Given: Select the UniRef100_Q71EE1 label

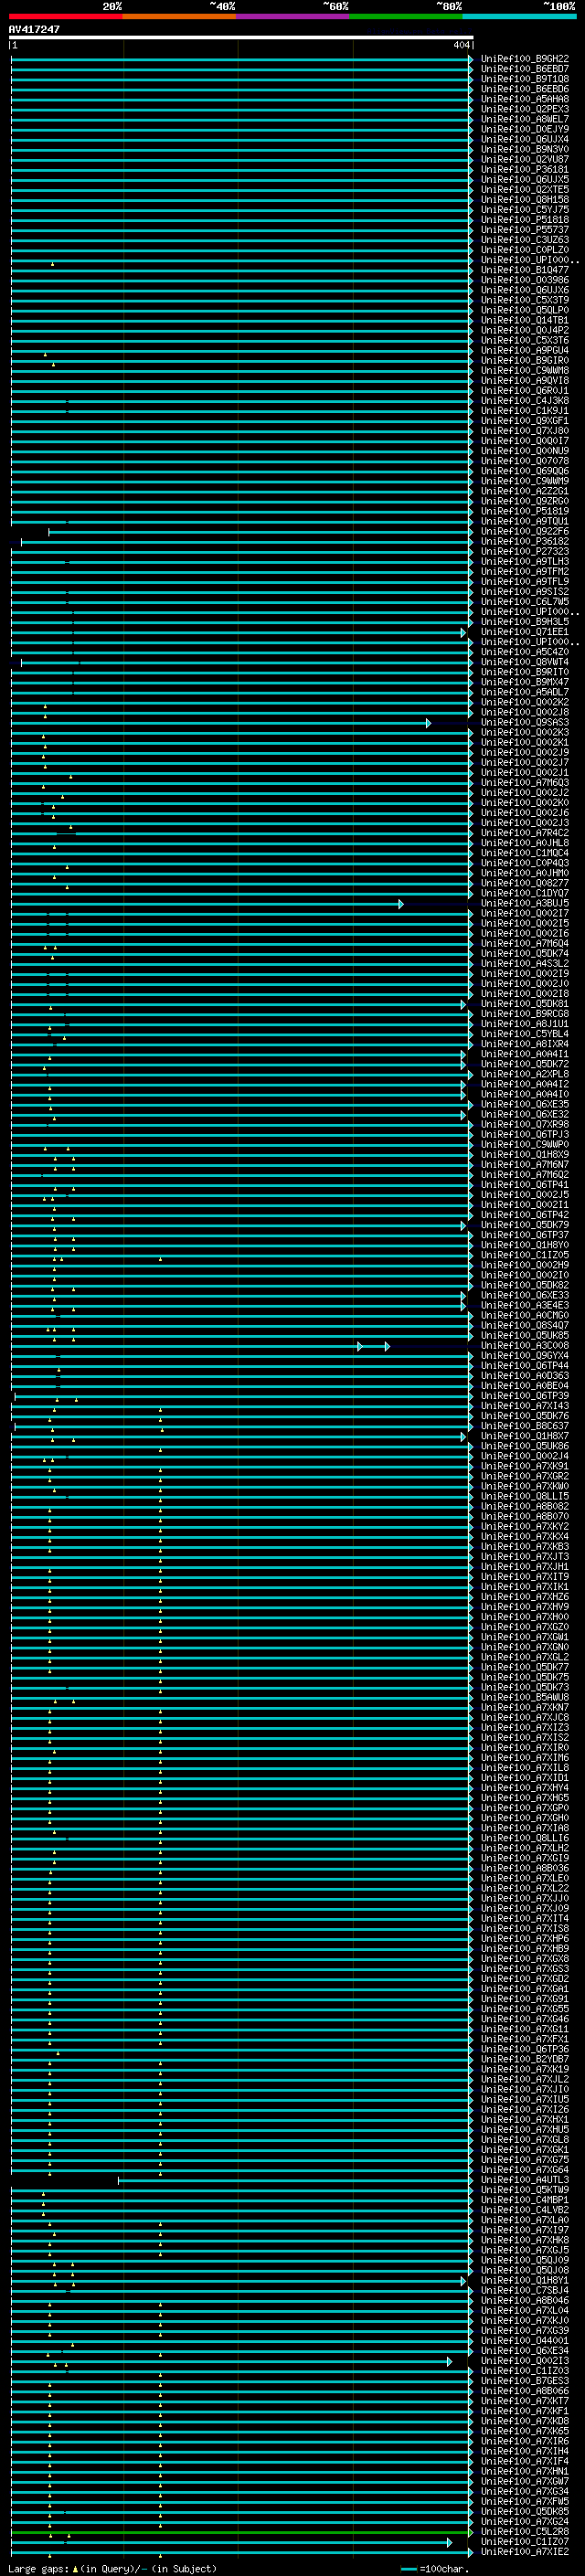Looking at the screenshot, I should [525, 632].
